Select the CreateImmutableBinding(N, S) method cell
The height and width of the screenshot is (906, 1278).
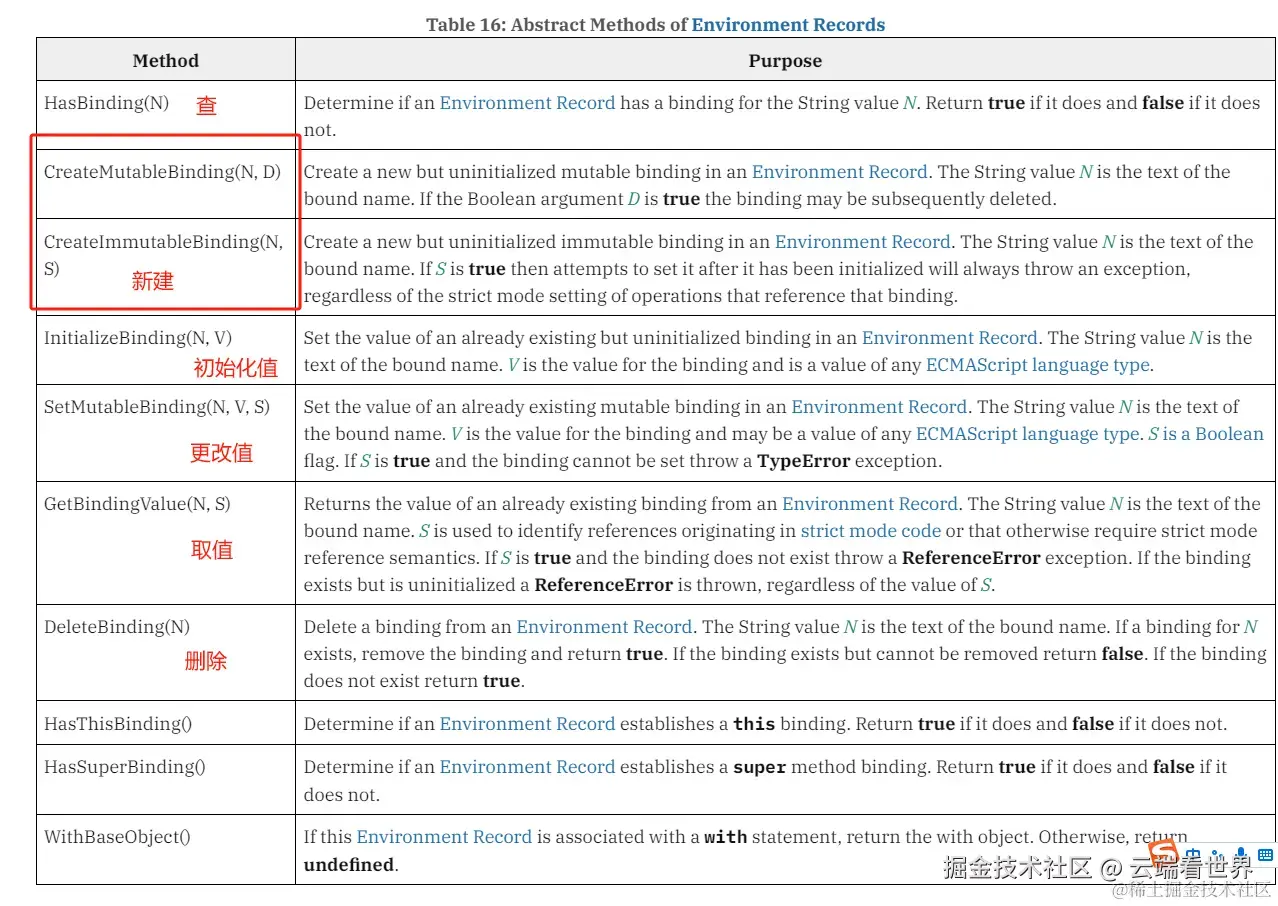coord(166,267)
